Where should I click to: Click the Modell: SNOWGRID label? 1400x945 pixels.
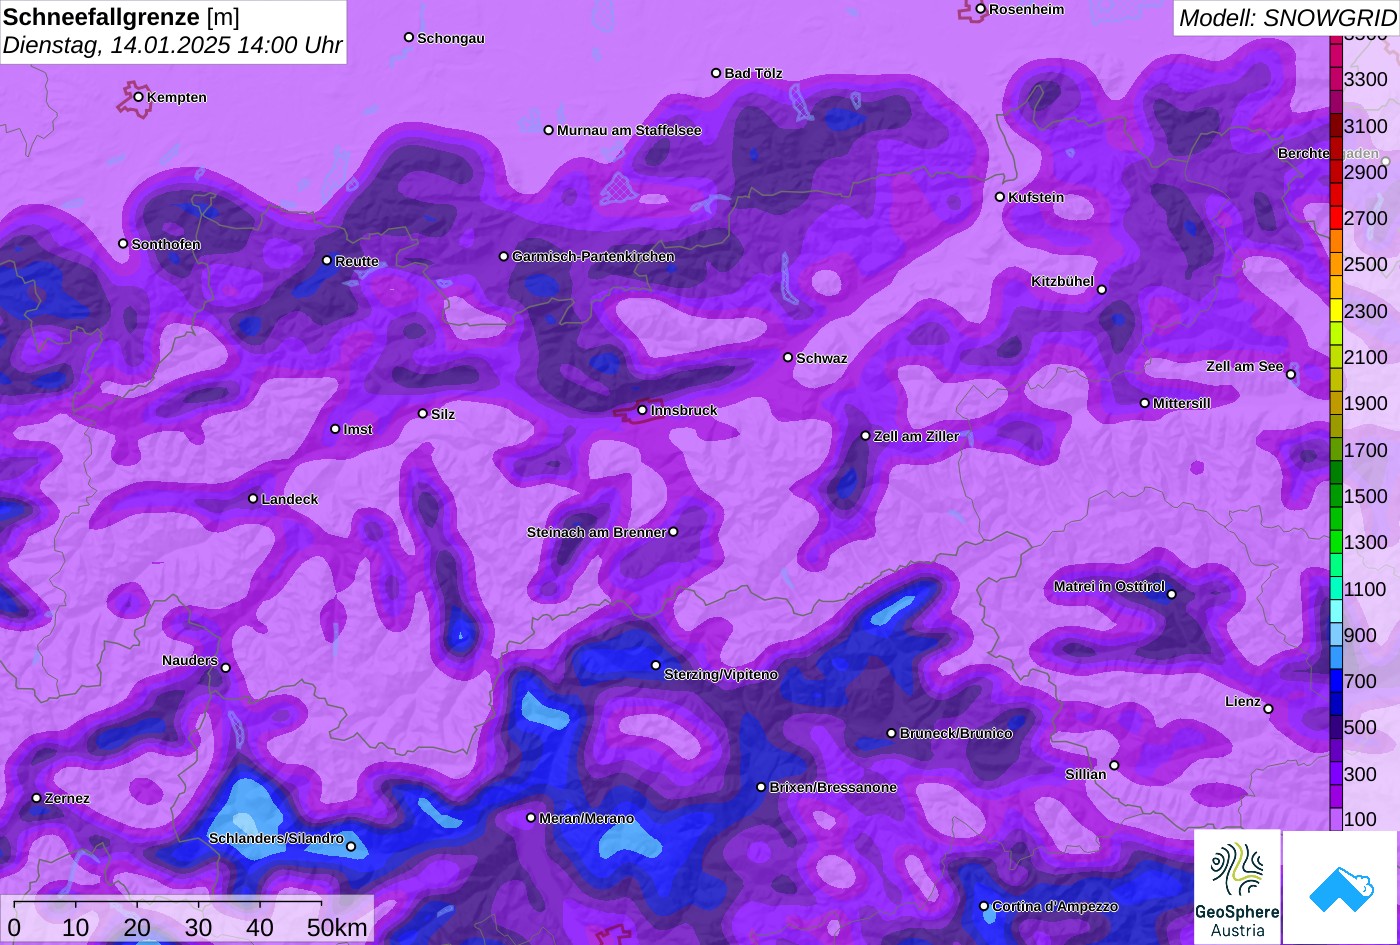point(1287,17)
